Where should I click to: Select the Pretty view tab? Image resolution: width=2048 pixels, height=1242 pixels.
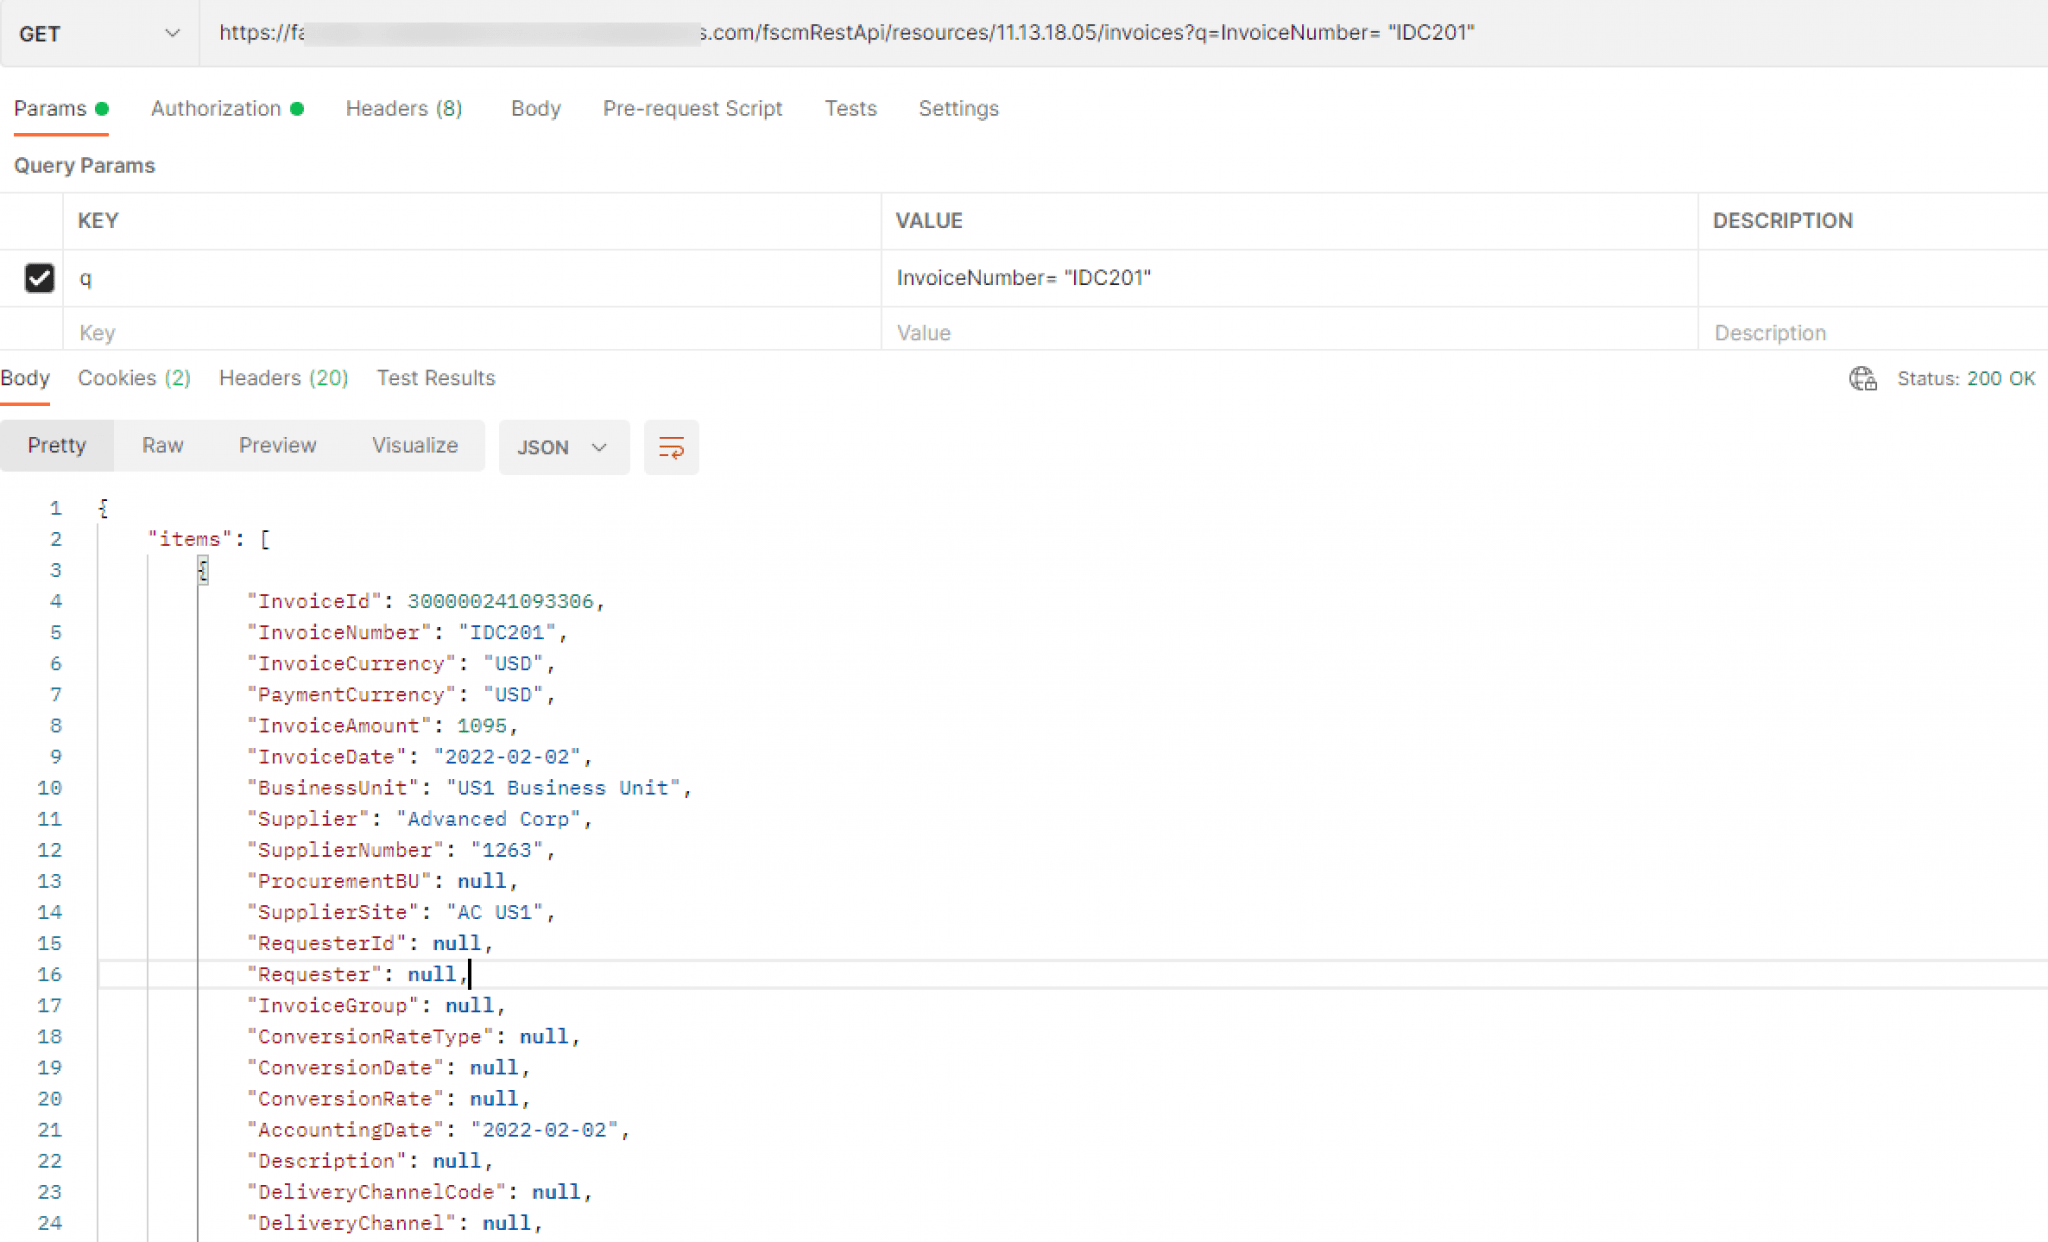(x=56, y=445)
